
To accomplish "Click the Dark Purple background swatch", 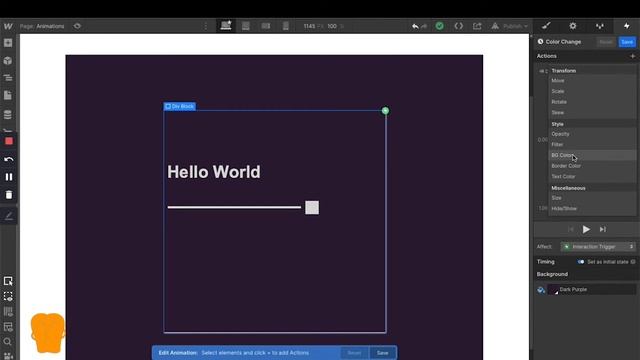I will point(553,289).
